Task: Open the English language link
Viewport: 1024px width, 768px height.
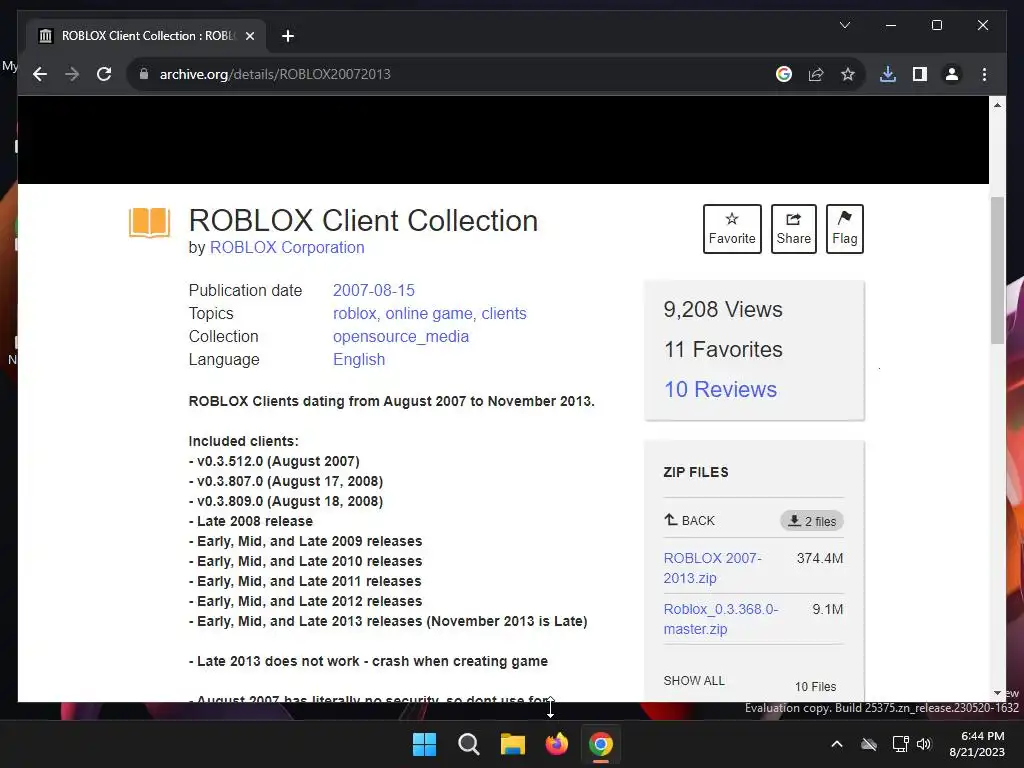Action: (359, 359)
